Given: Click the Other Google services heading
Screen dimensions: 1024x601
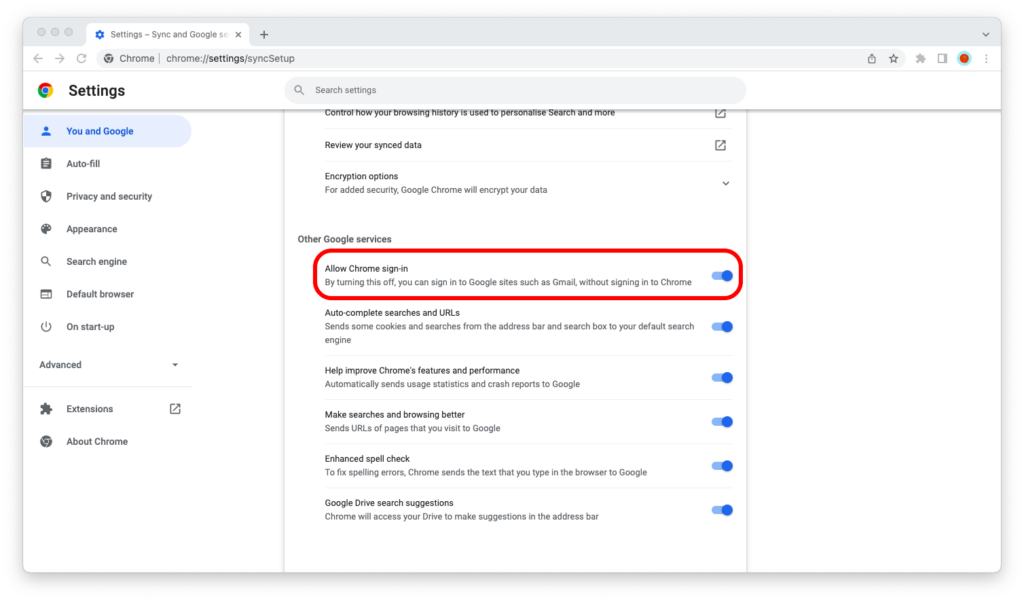Looking at the screenshot, I should click(345, 239).
